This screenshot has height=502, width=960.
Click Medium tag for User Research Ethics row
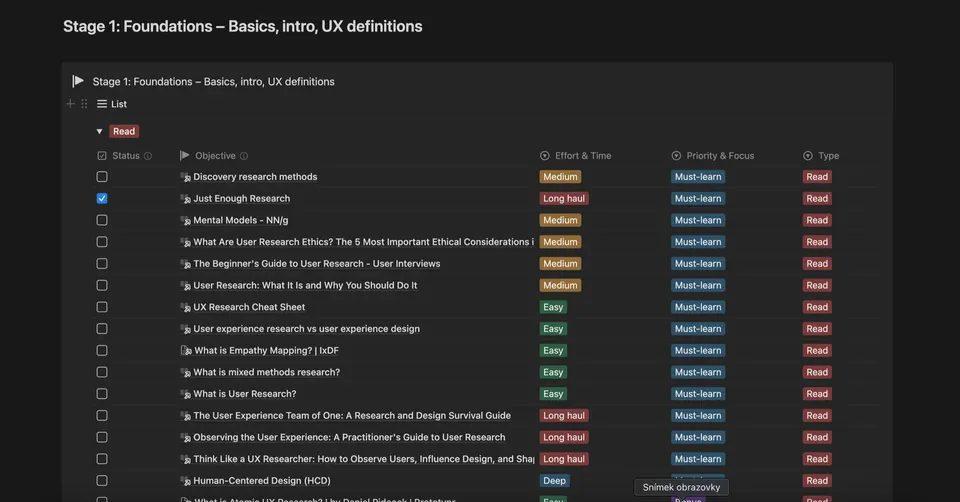pos(560,242)
